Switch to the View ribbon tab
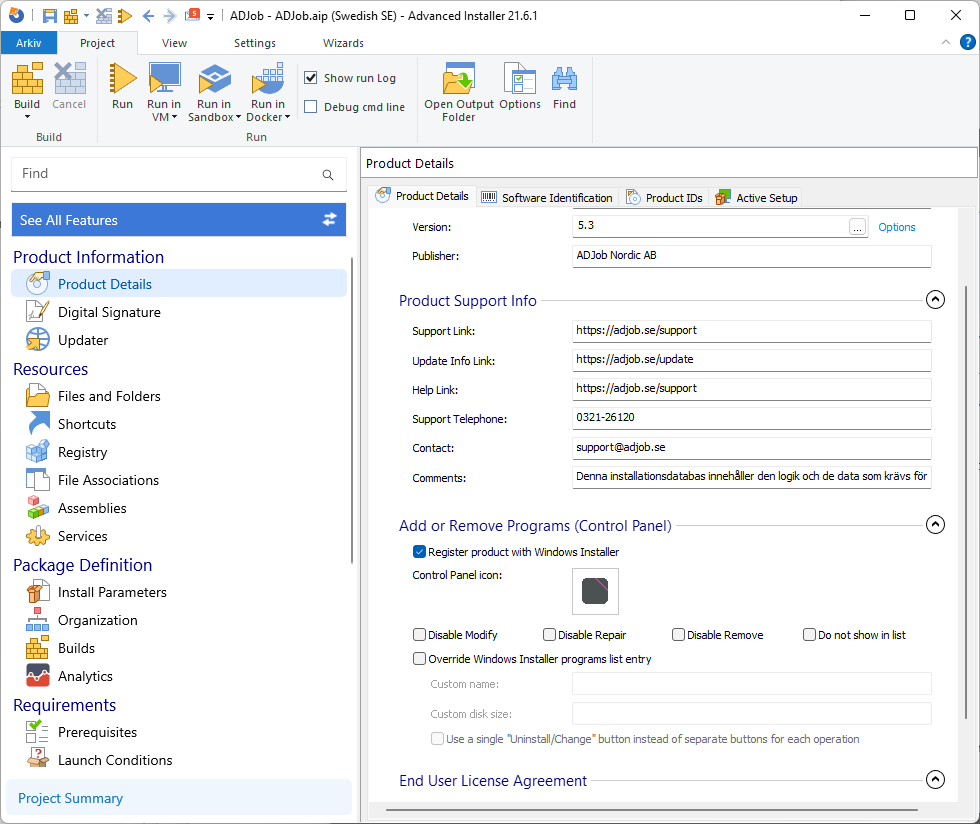Image resolution: width=980 pixels, height=824 pixels. [174, 43]
